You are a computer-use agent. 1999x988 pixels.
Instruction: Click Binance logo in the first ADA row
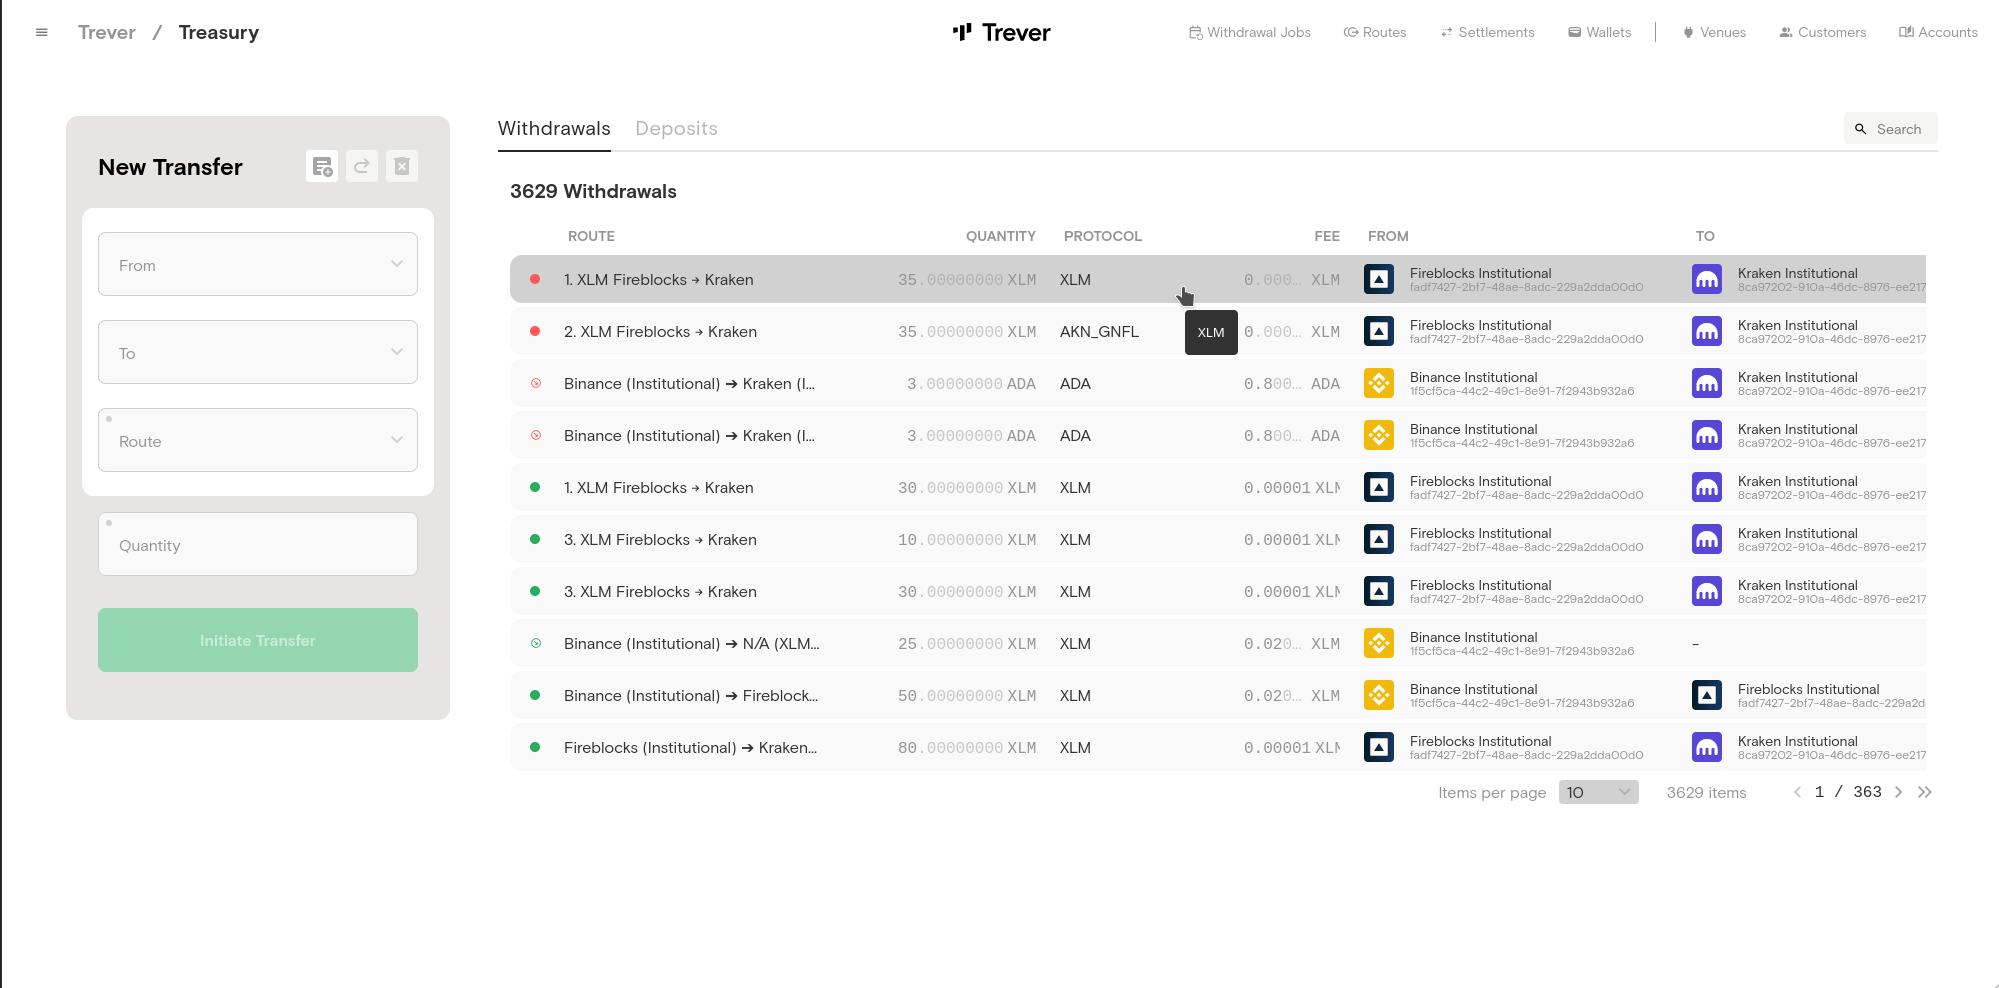click(x=1379, y=383)
